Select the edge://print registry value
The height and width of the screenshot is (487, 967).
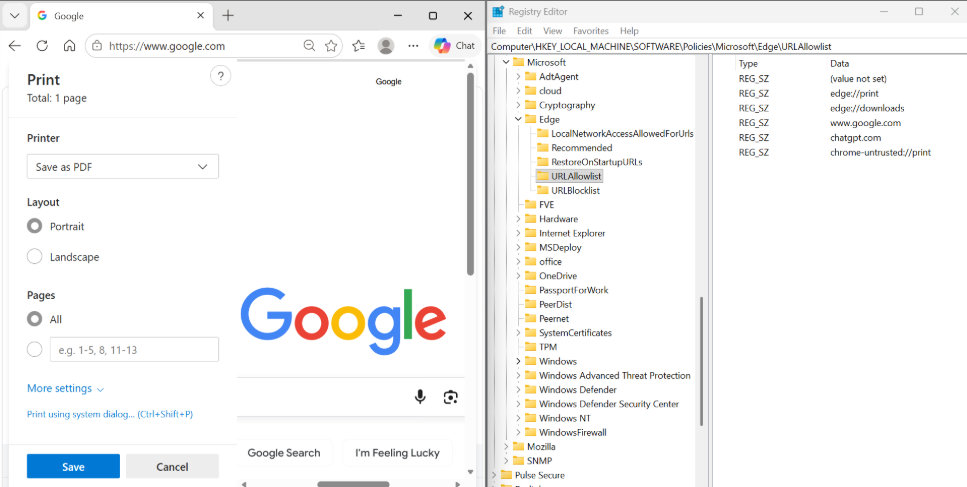pos(854,93)
